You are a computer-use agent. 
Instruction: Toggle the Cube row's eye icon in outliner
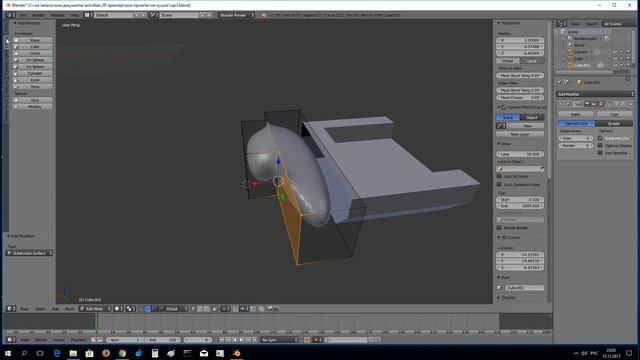pyautogui.click(x=615, y=58)
